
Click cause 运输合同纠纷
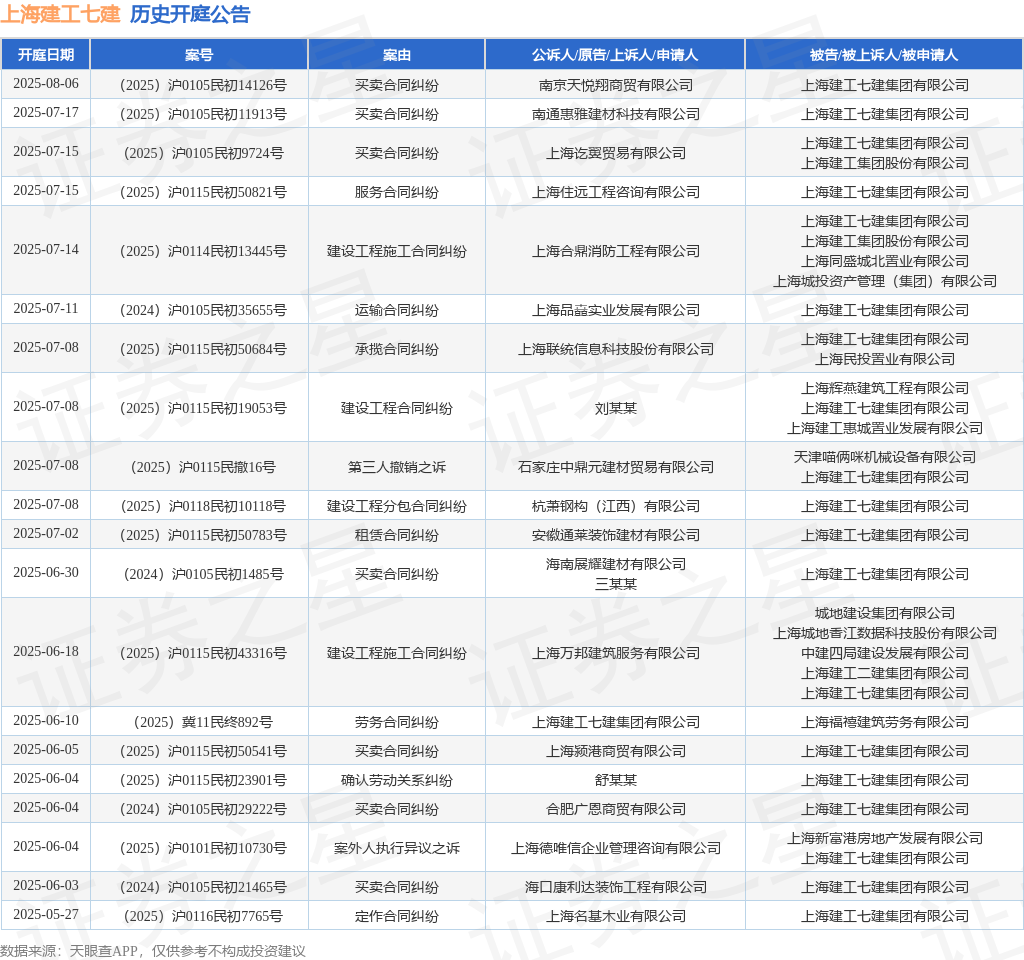[396, 310]
